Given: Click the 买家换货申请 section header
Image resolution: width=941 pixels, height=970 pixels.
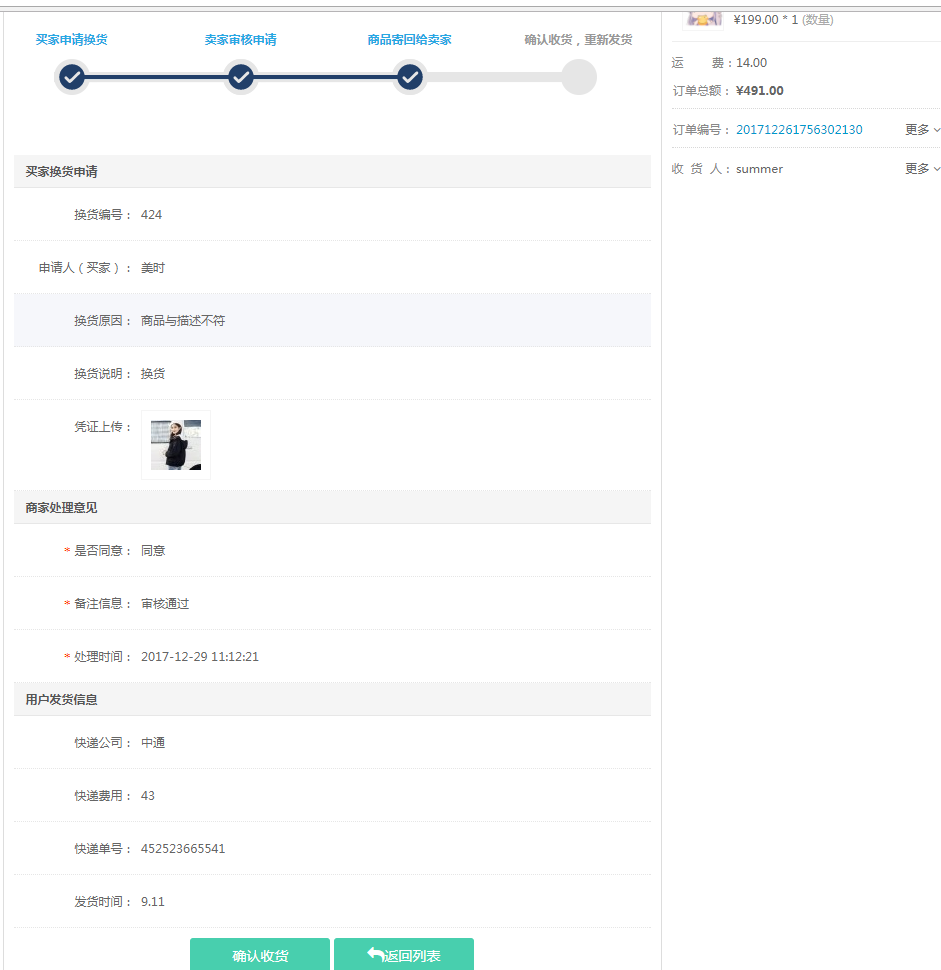Looking at the screenshot, I should click(x=61, y=172).
